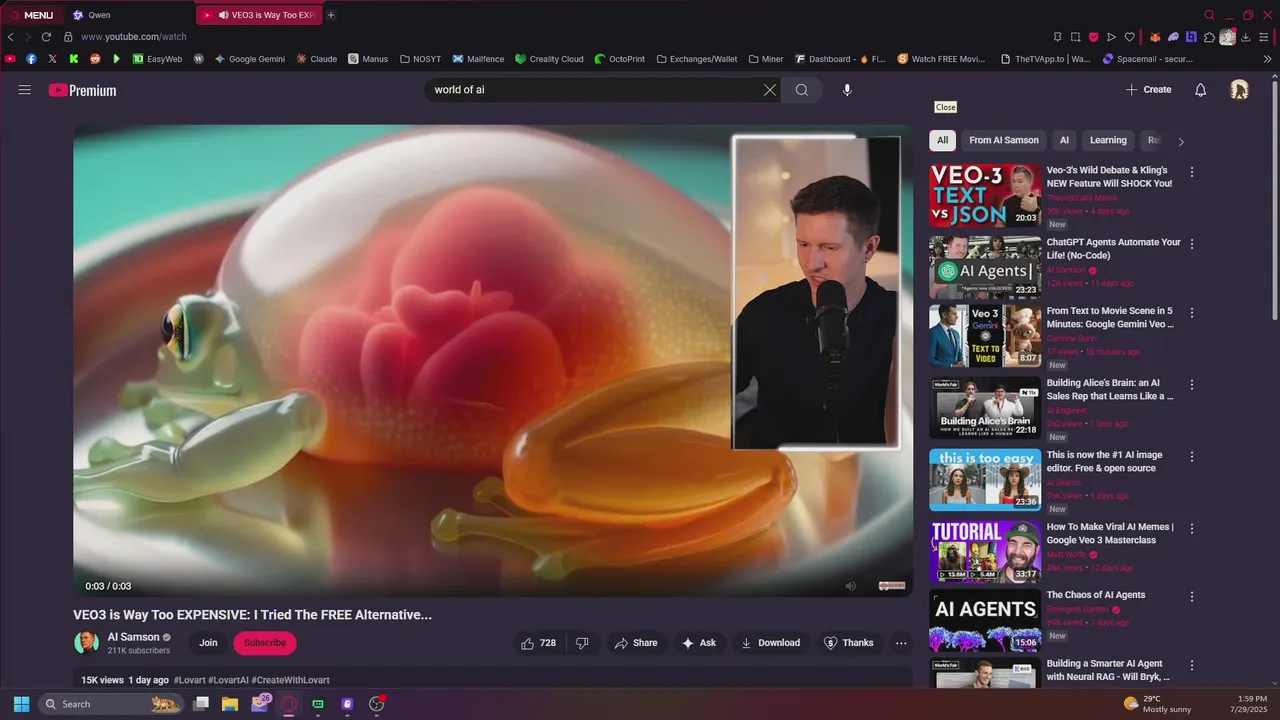Reload the page in browser toolbar
Viewport: 1280px width, 720px height.
46,37
